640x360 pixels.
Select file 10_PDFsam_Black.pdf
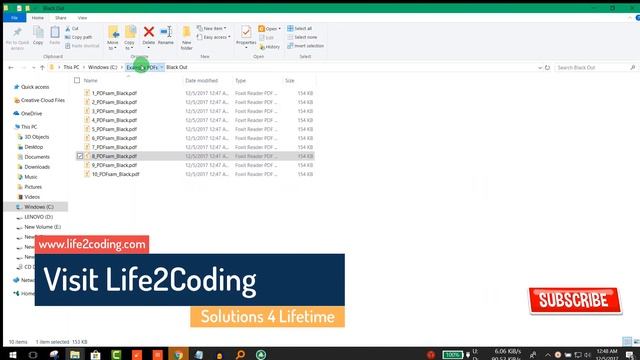click(x=116, y=174)
